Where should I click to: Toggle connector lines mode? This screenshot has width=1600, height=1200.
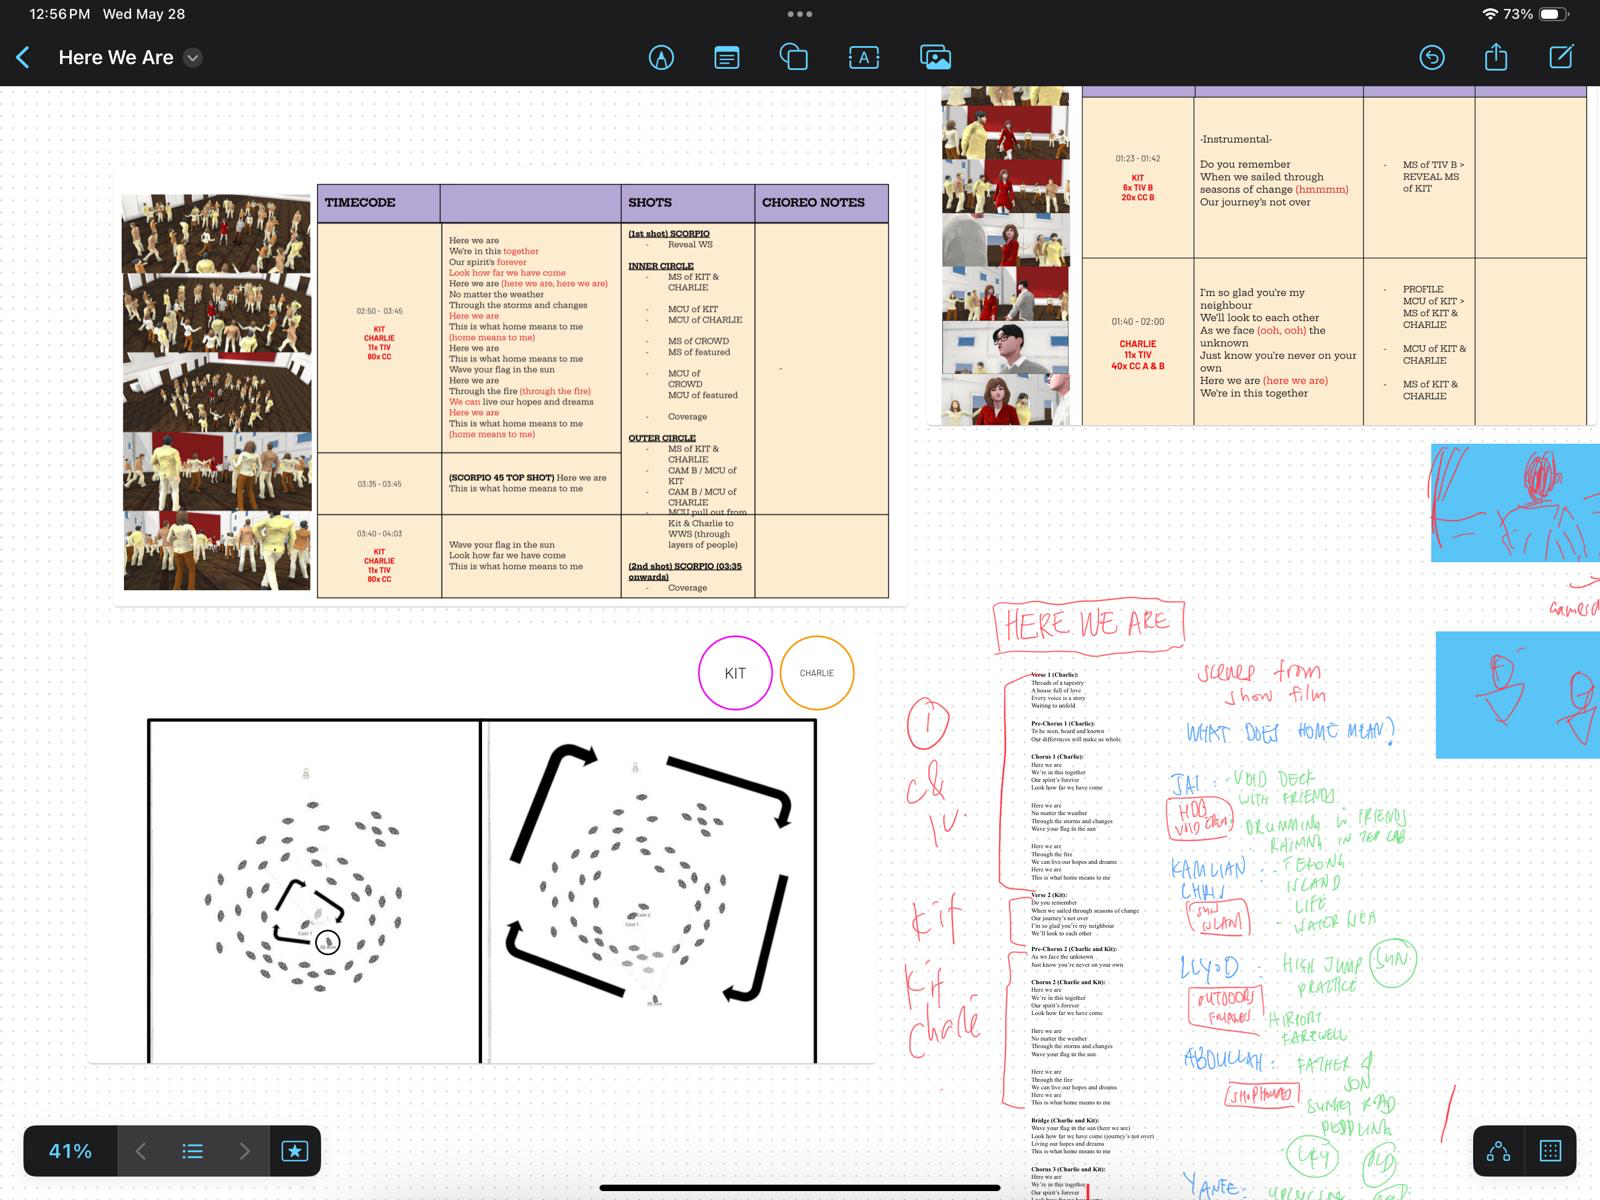1498,1151
